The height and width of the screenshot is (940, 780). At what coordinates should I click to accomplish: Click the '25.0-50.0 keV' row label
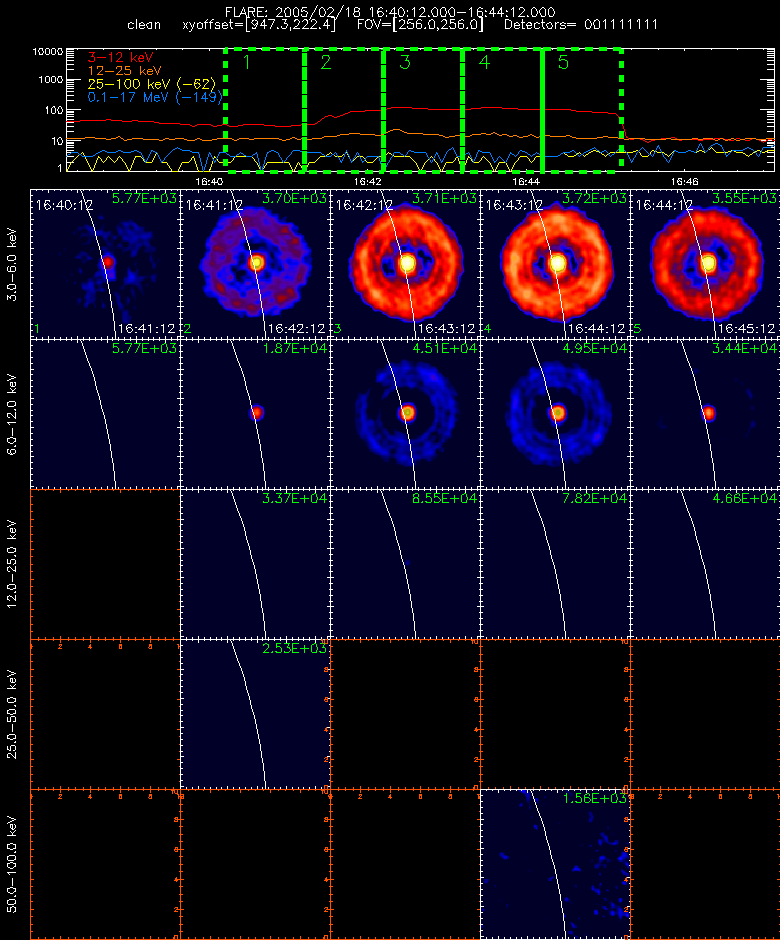click(12, 715)
